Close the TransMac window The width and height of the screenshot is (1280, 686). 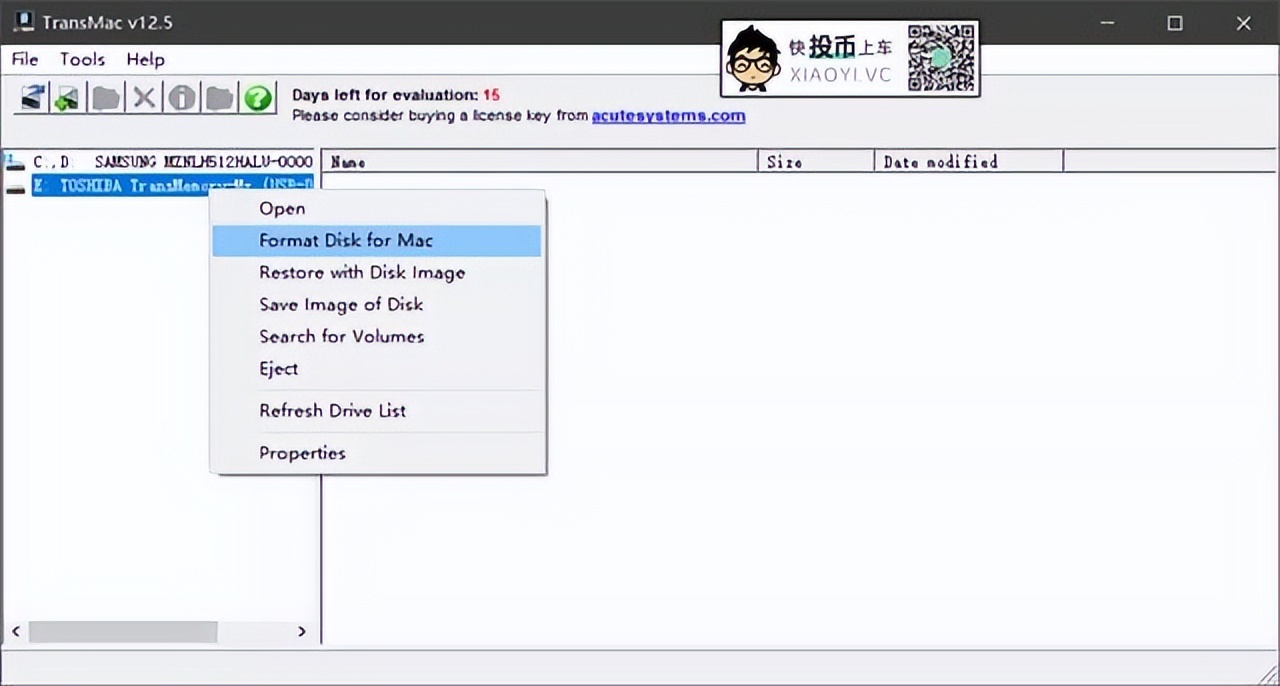1243,22
